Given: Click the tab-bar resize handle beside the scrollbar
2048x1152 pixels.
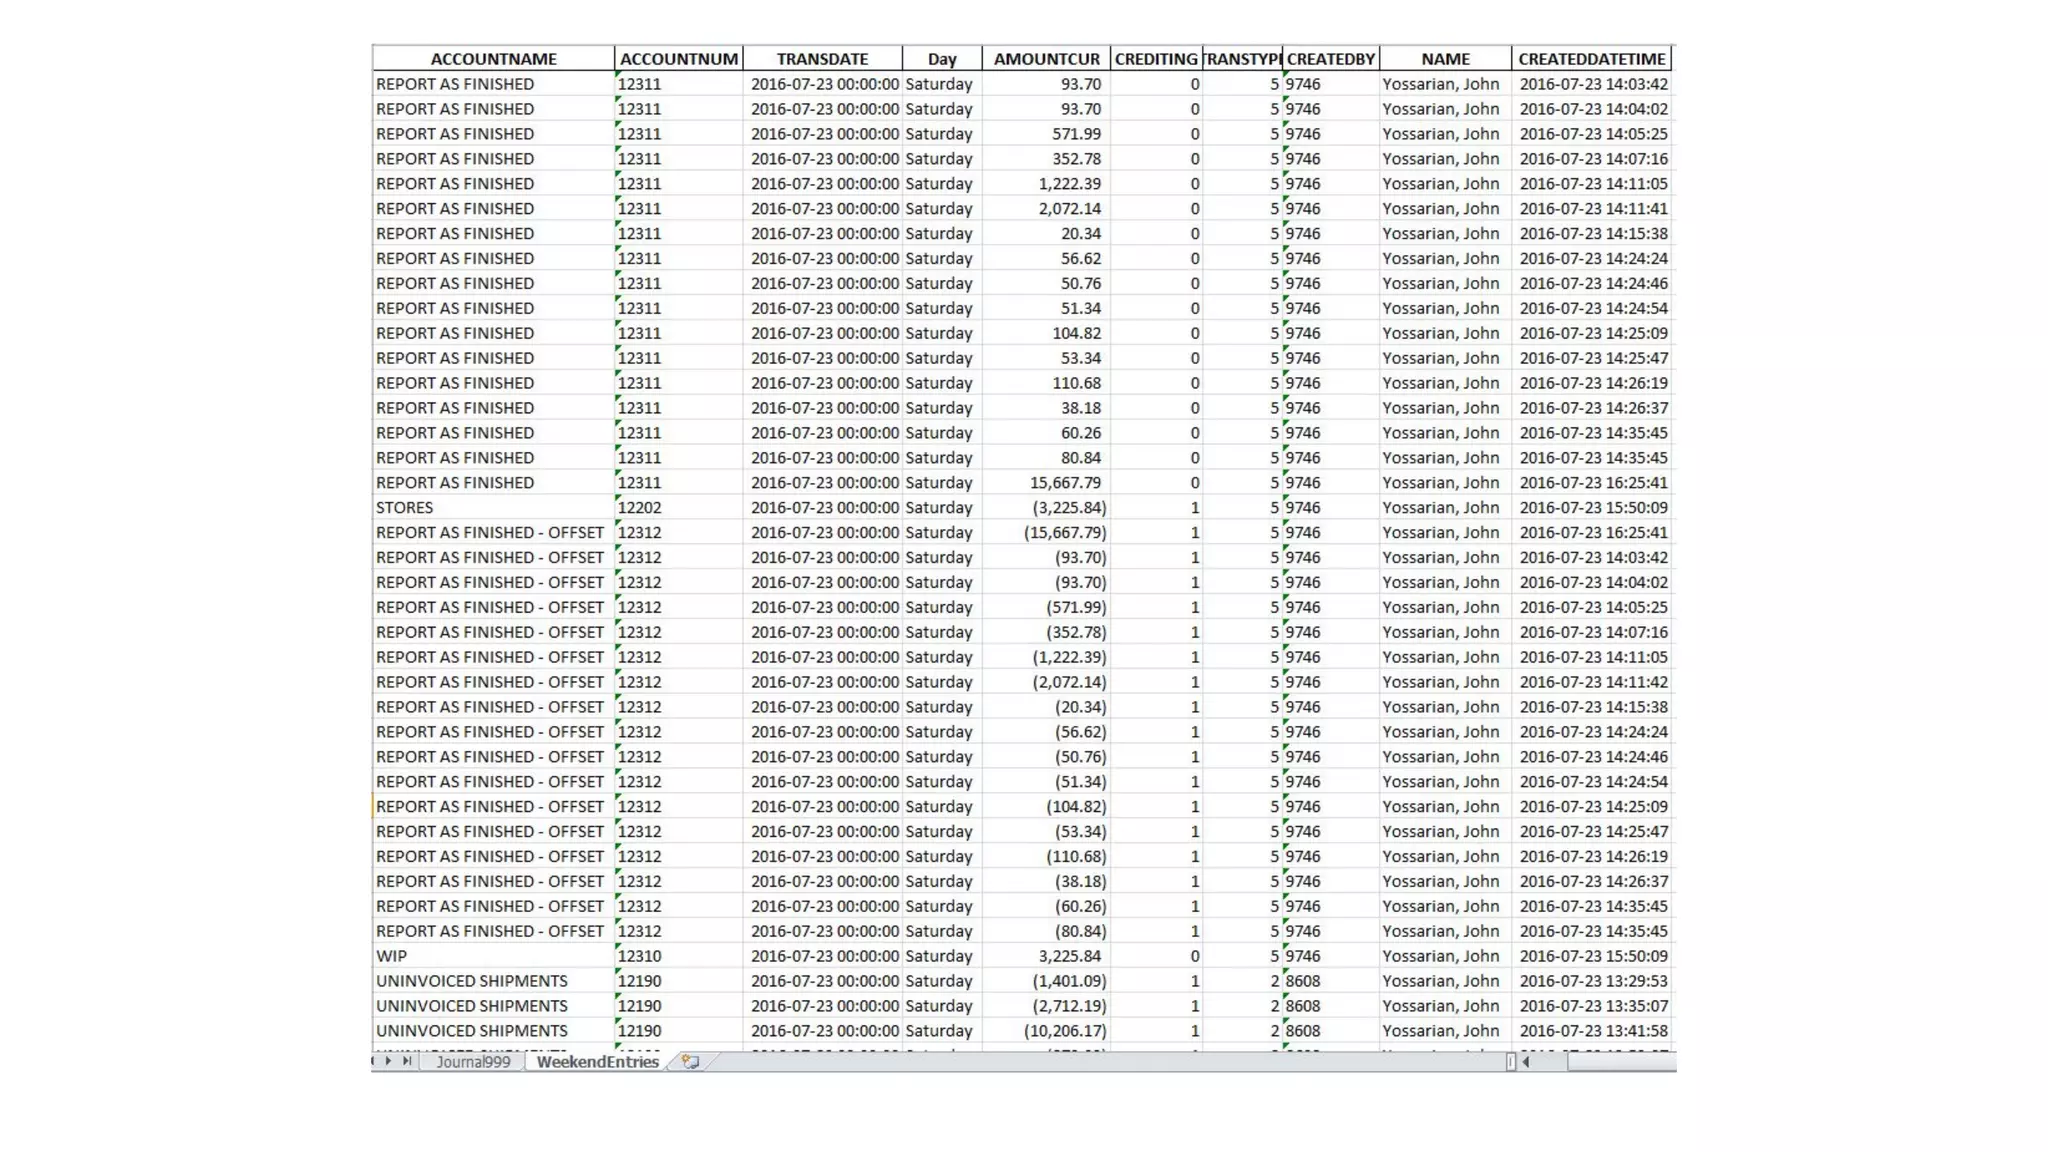Looking at the screenshot, I should coord(1510,1062).
